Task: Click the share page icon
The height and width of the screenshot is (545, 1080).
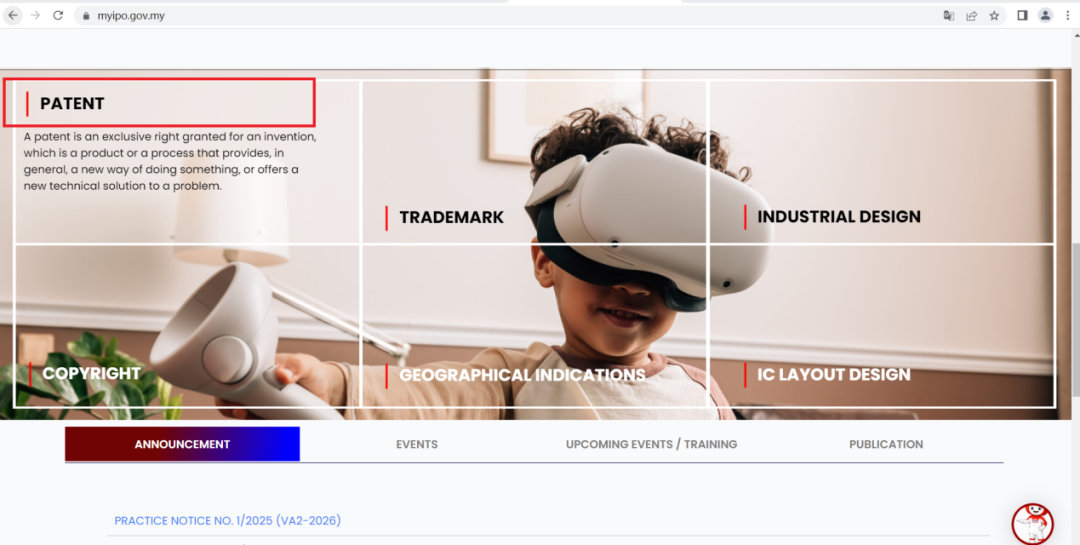Action: pos(971,15)
